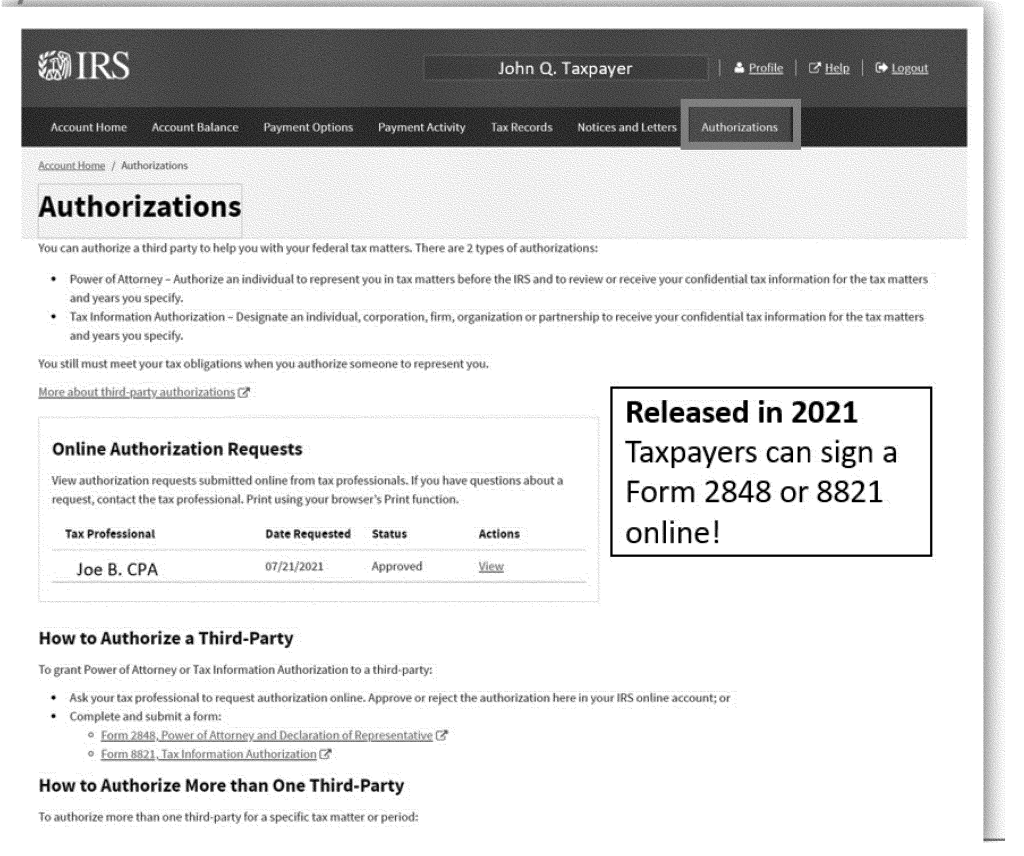Click the Status column header

pos(389,534)
